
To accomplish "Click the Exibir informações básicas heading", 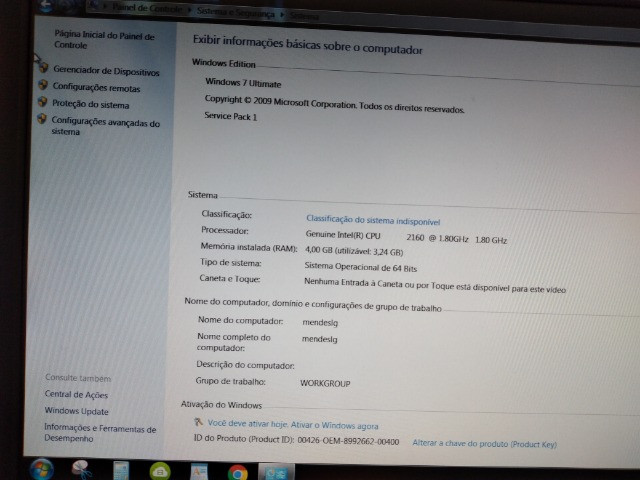I will click(307, 45).
